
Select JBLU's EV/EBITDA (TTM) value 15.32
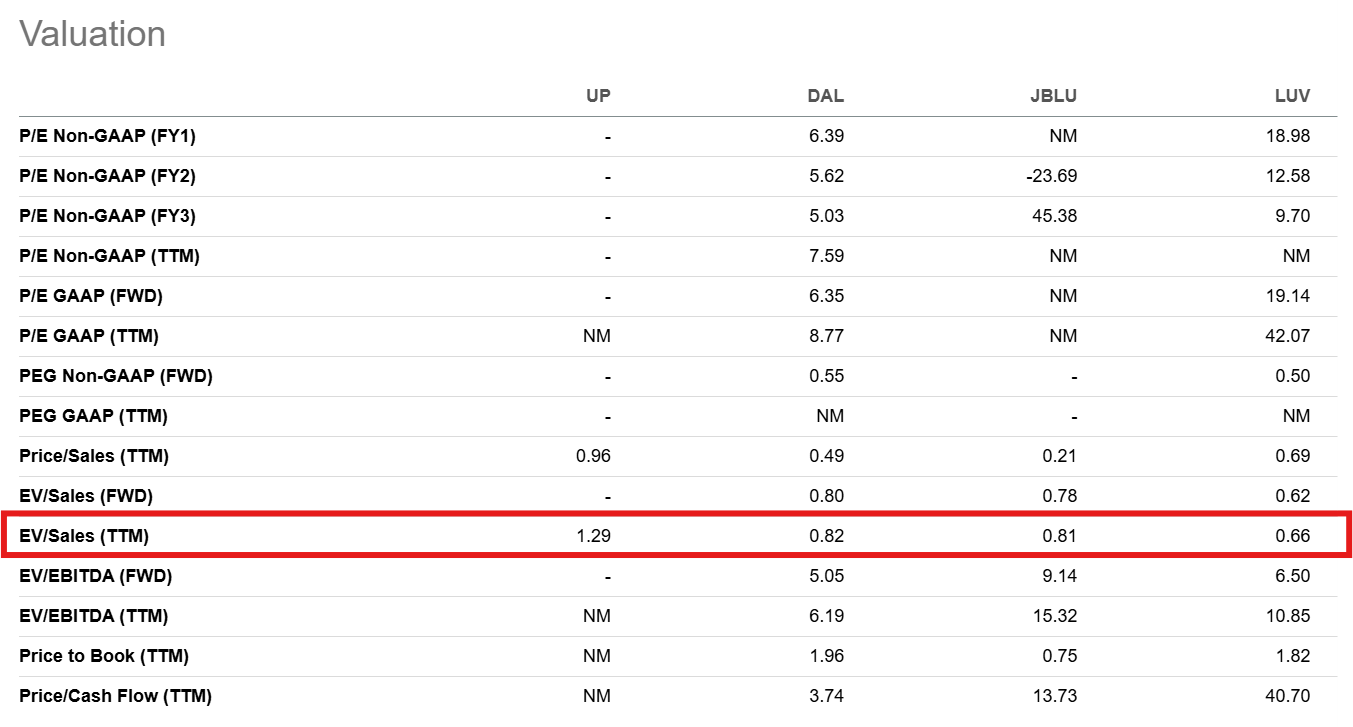point(1055,616)
